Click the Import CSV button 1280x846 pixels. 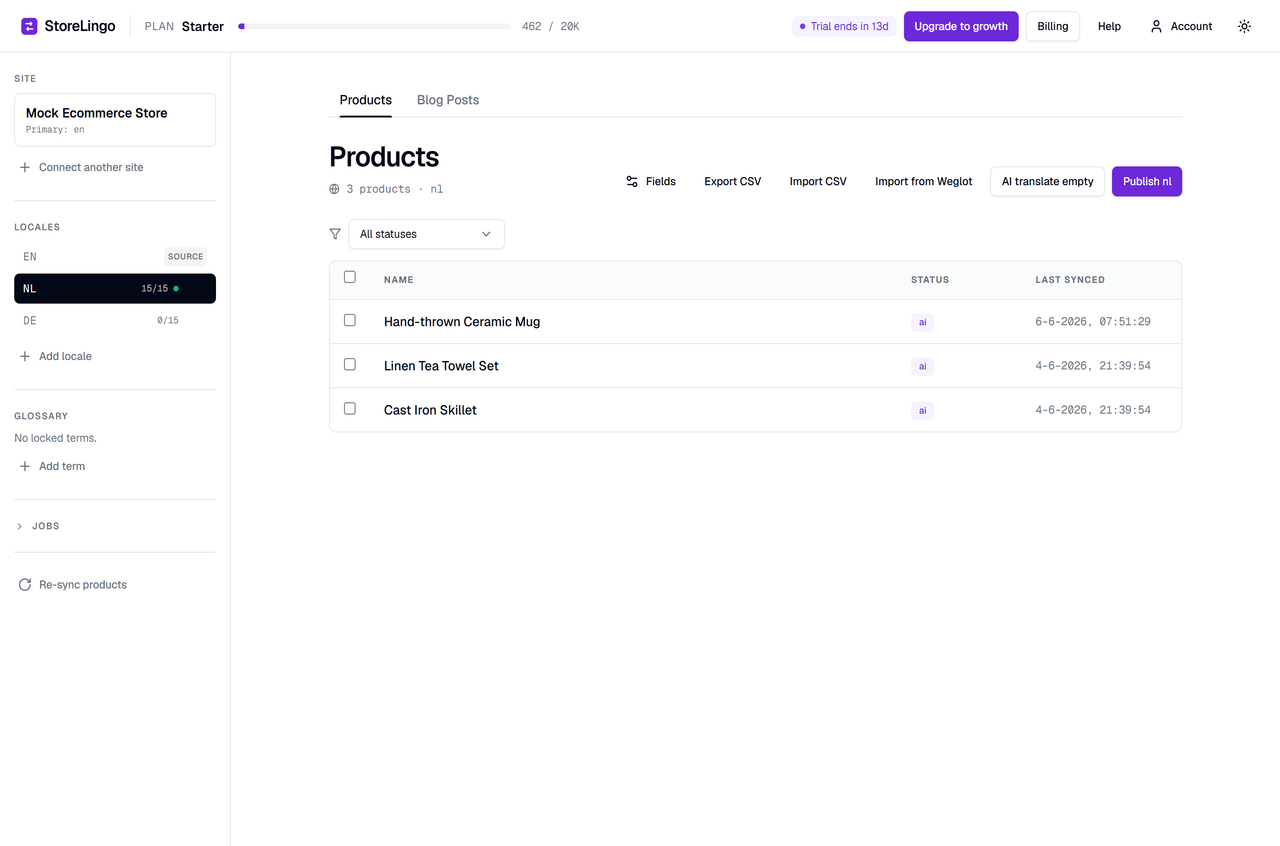pyautogui.click(x=818, y=181)
